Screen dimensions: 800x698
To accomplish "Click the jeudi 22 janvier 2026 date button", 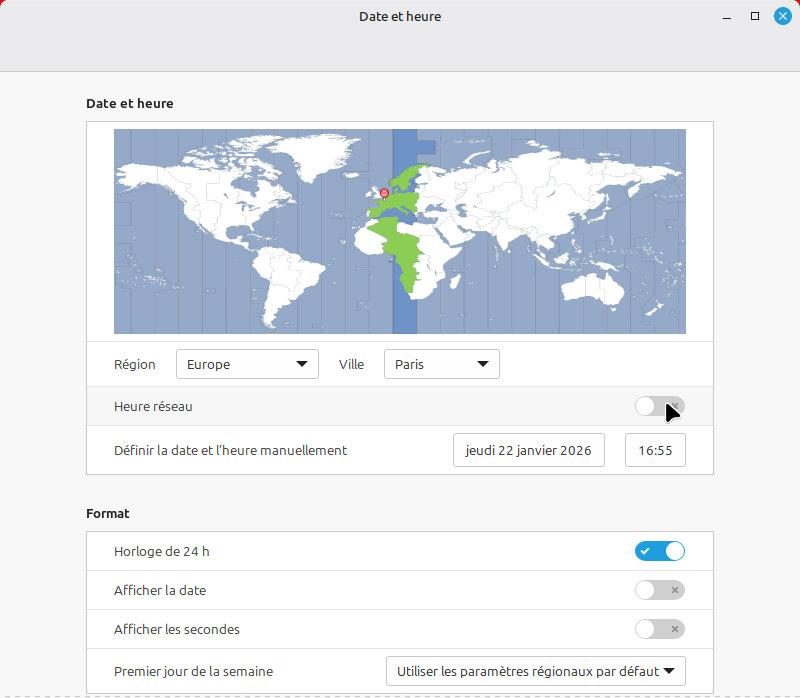I will [x=528, y=450].
